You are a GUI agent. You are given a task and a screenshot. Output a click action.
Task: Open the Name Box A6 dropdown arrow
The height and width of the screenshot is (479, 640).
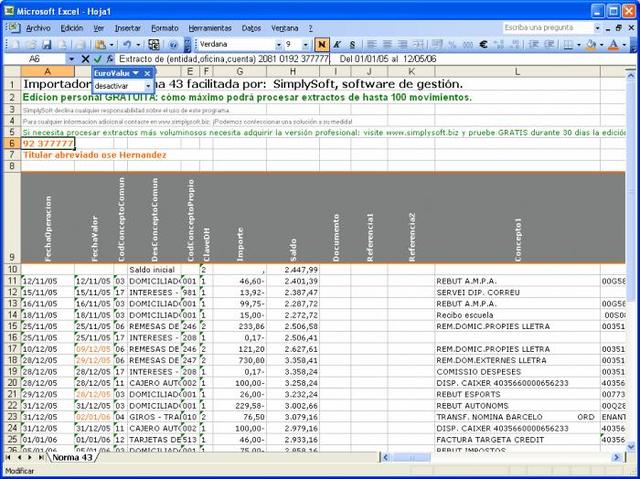[x=71, y=59]
